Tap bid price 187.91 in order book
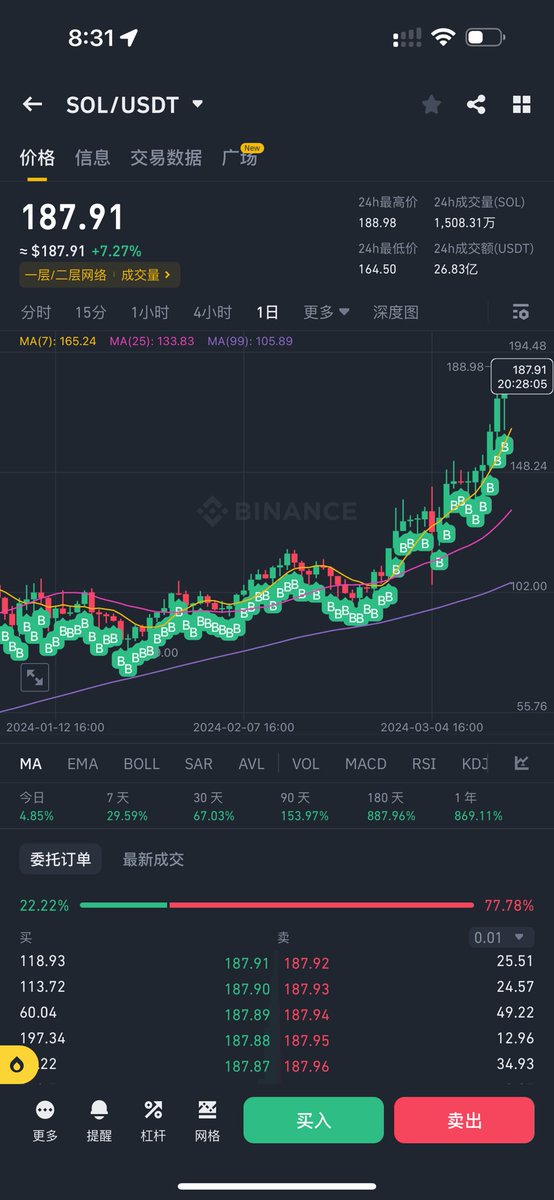The width and height of the screenshot is (554, 1200). [247, 963]
